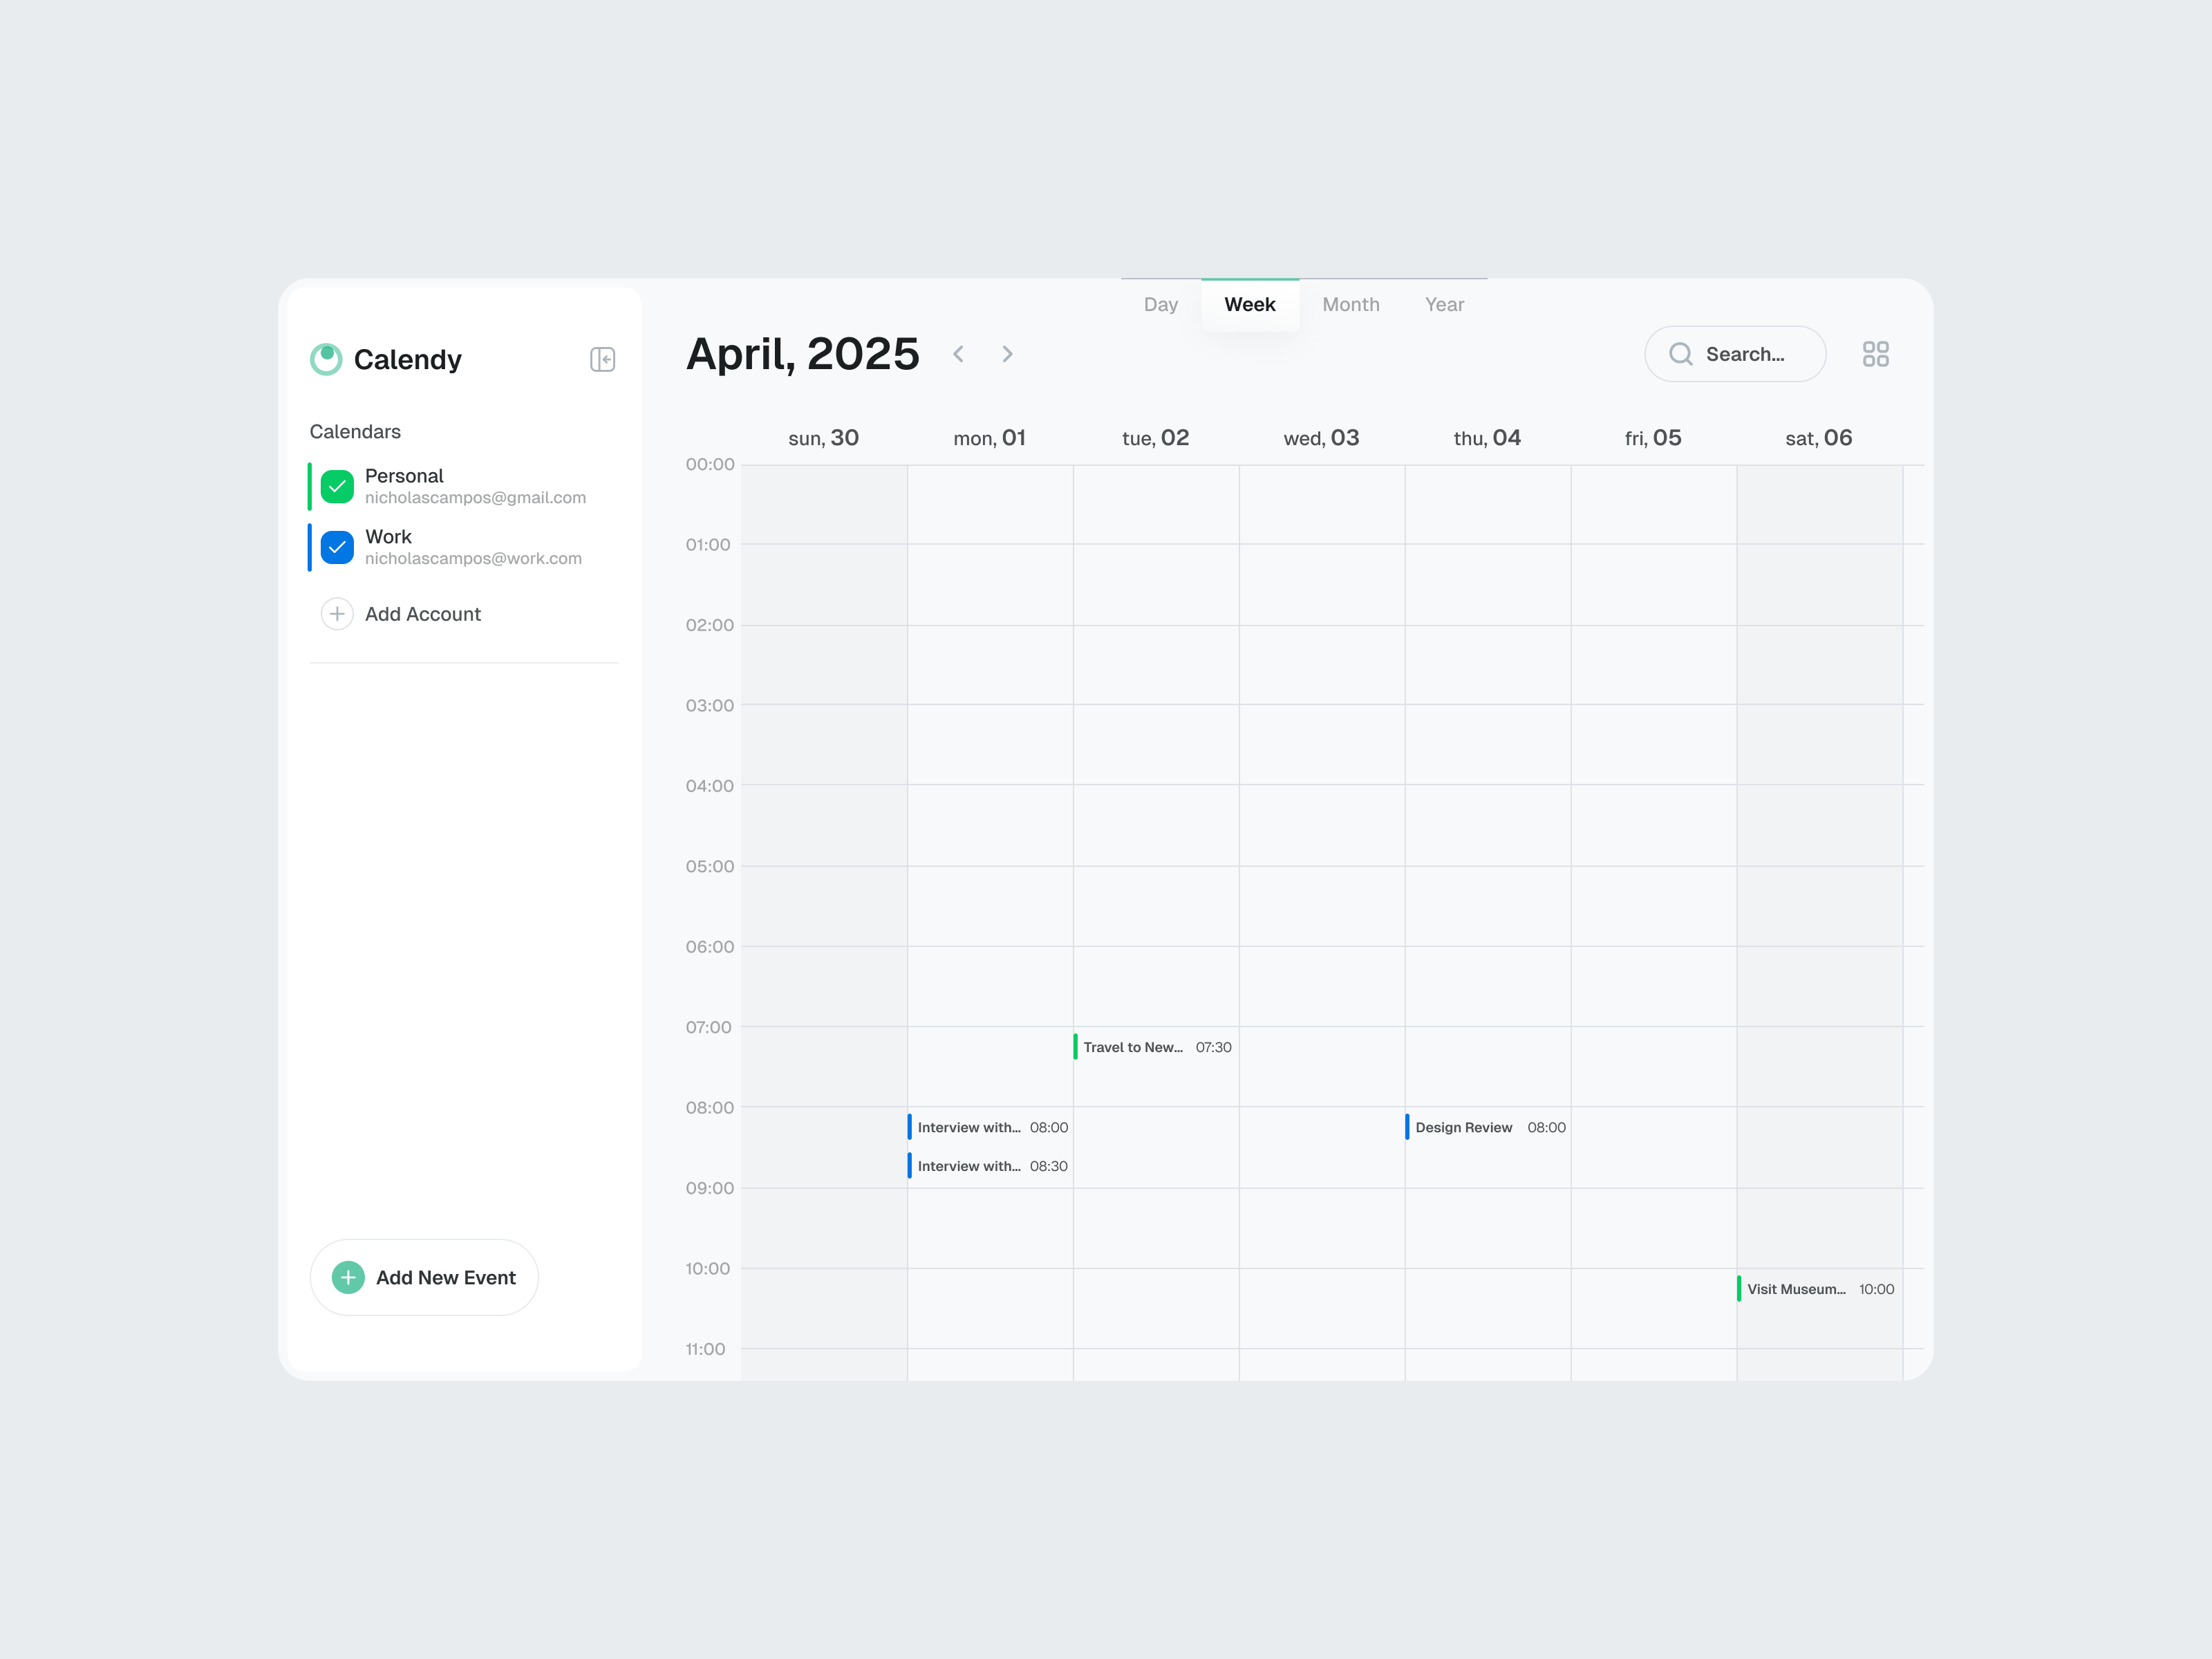Switch to the Month view

pos(1351,304)
